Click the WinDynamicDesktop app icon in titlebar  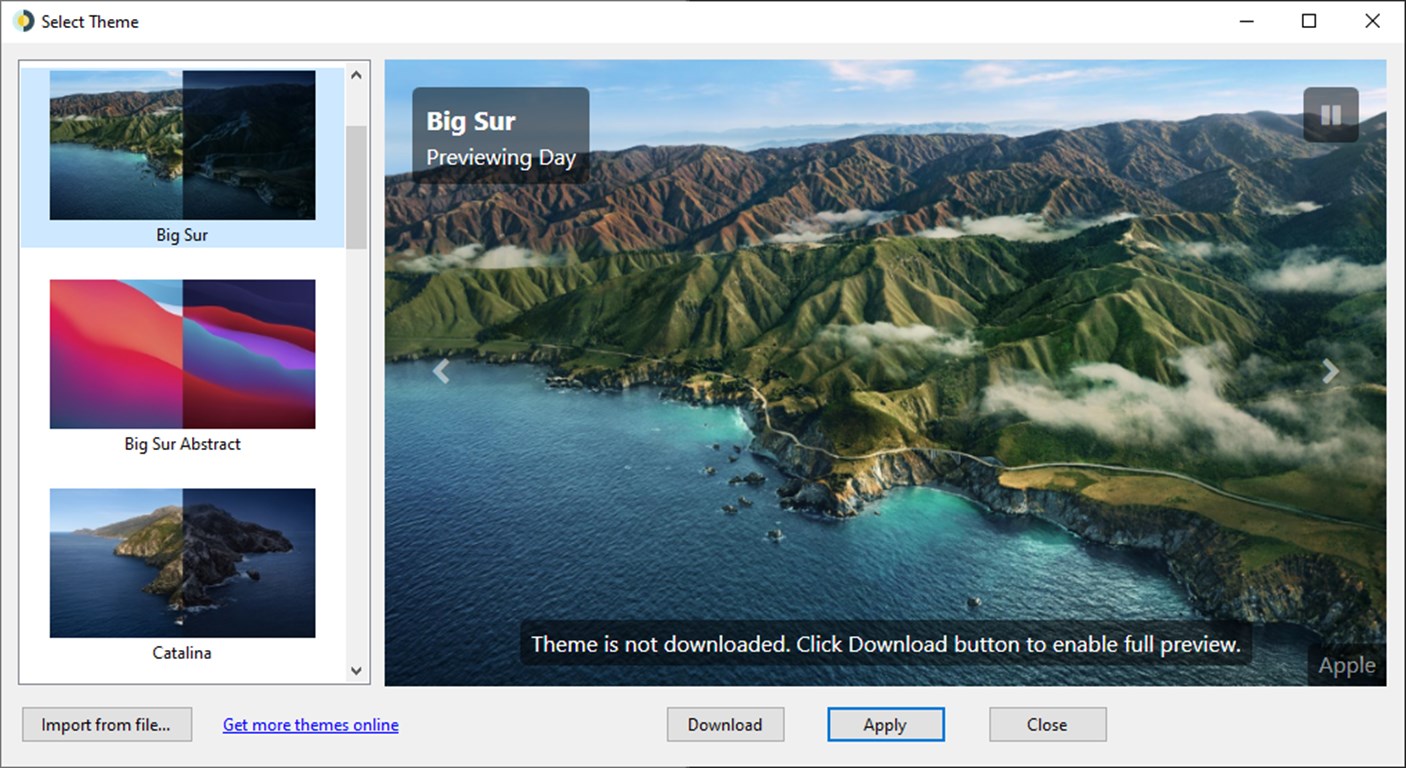click(20, 20)
